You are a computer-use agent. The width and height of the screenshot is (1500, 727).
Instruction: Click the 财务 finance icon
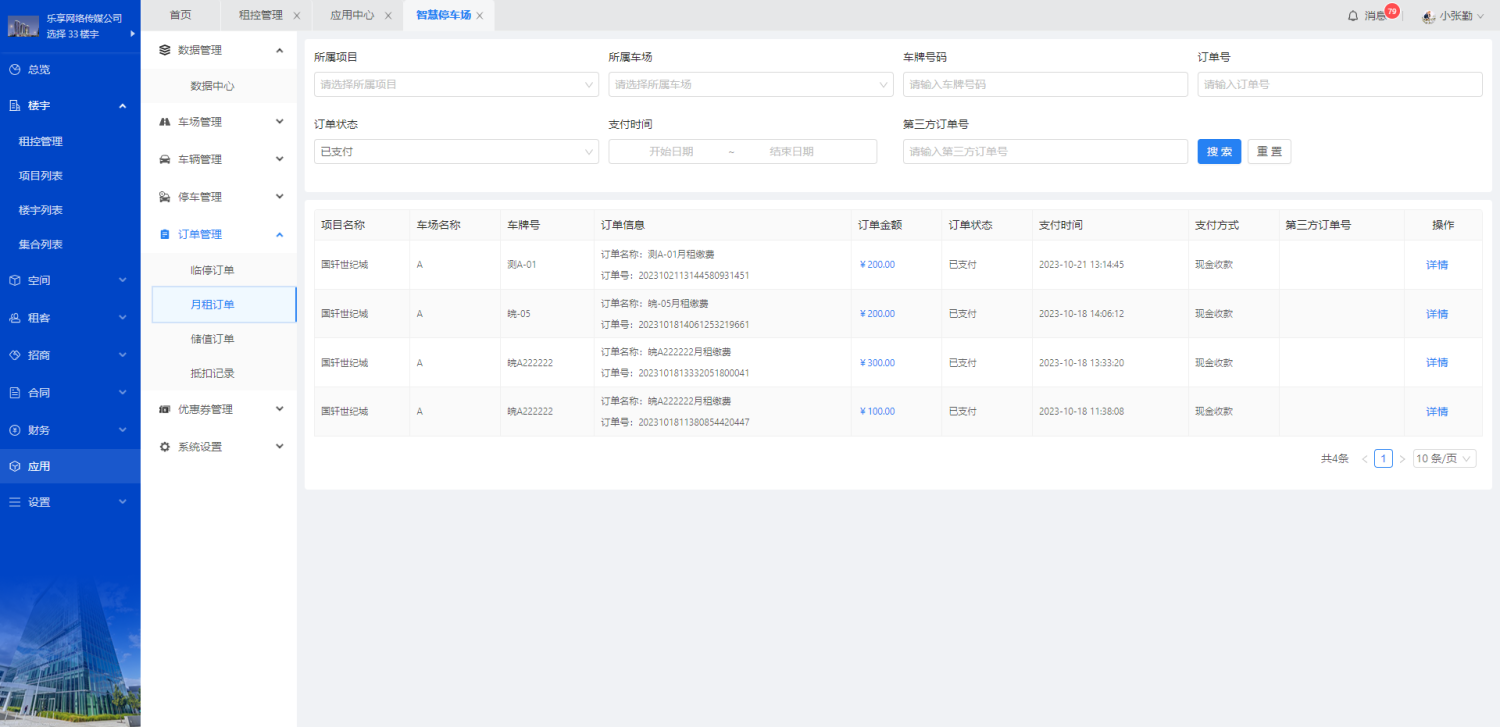[x=15, y=430]
